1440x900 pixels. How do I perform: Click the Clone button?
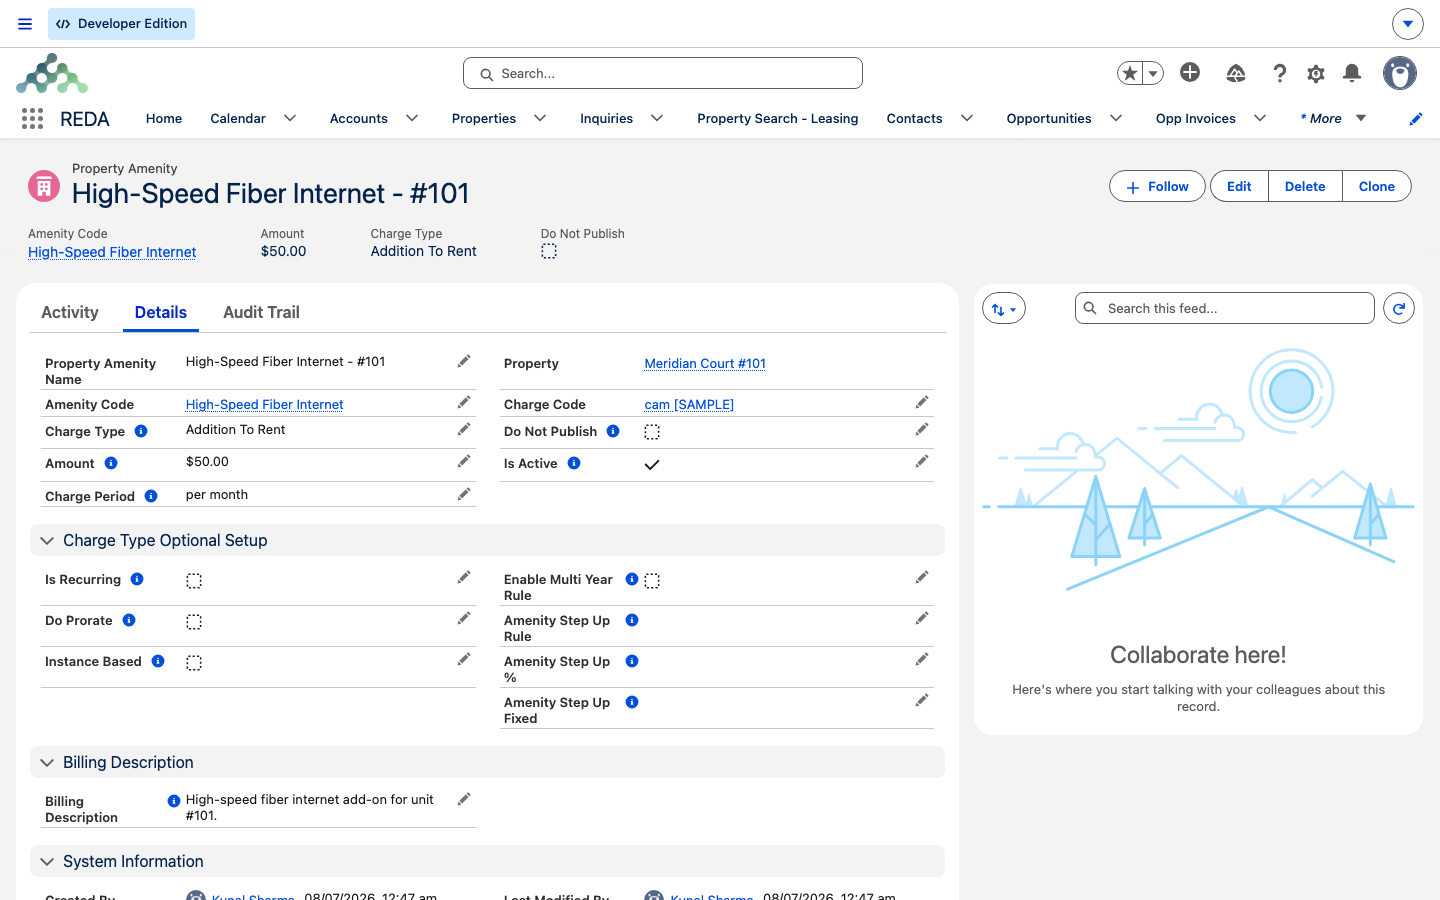click(1377, 186)
